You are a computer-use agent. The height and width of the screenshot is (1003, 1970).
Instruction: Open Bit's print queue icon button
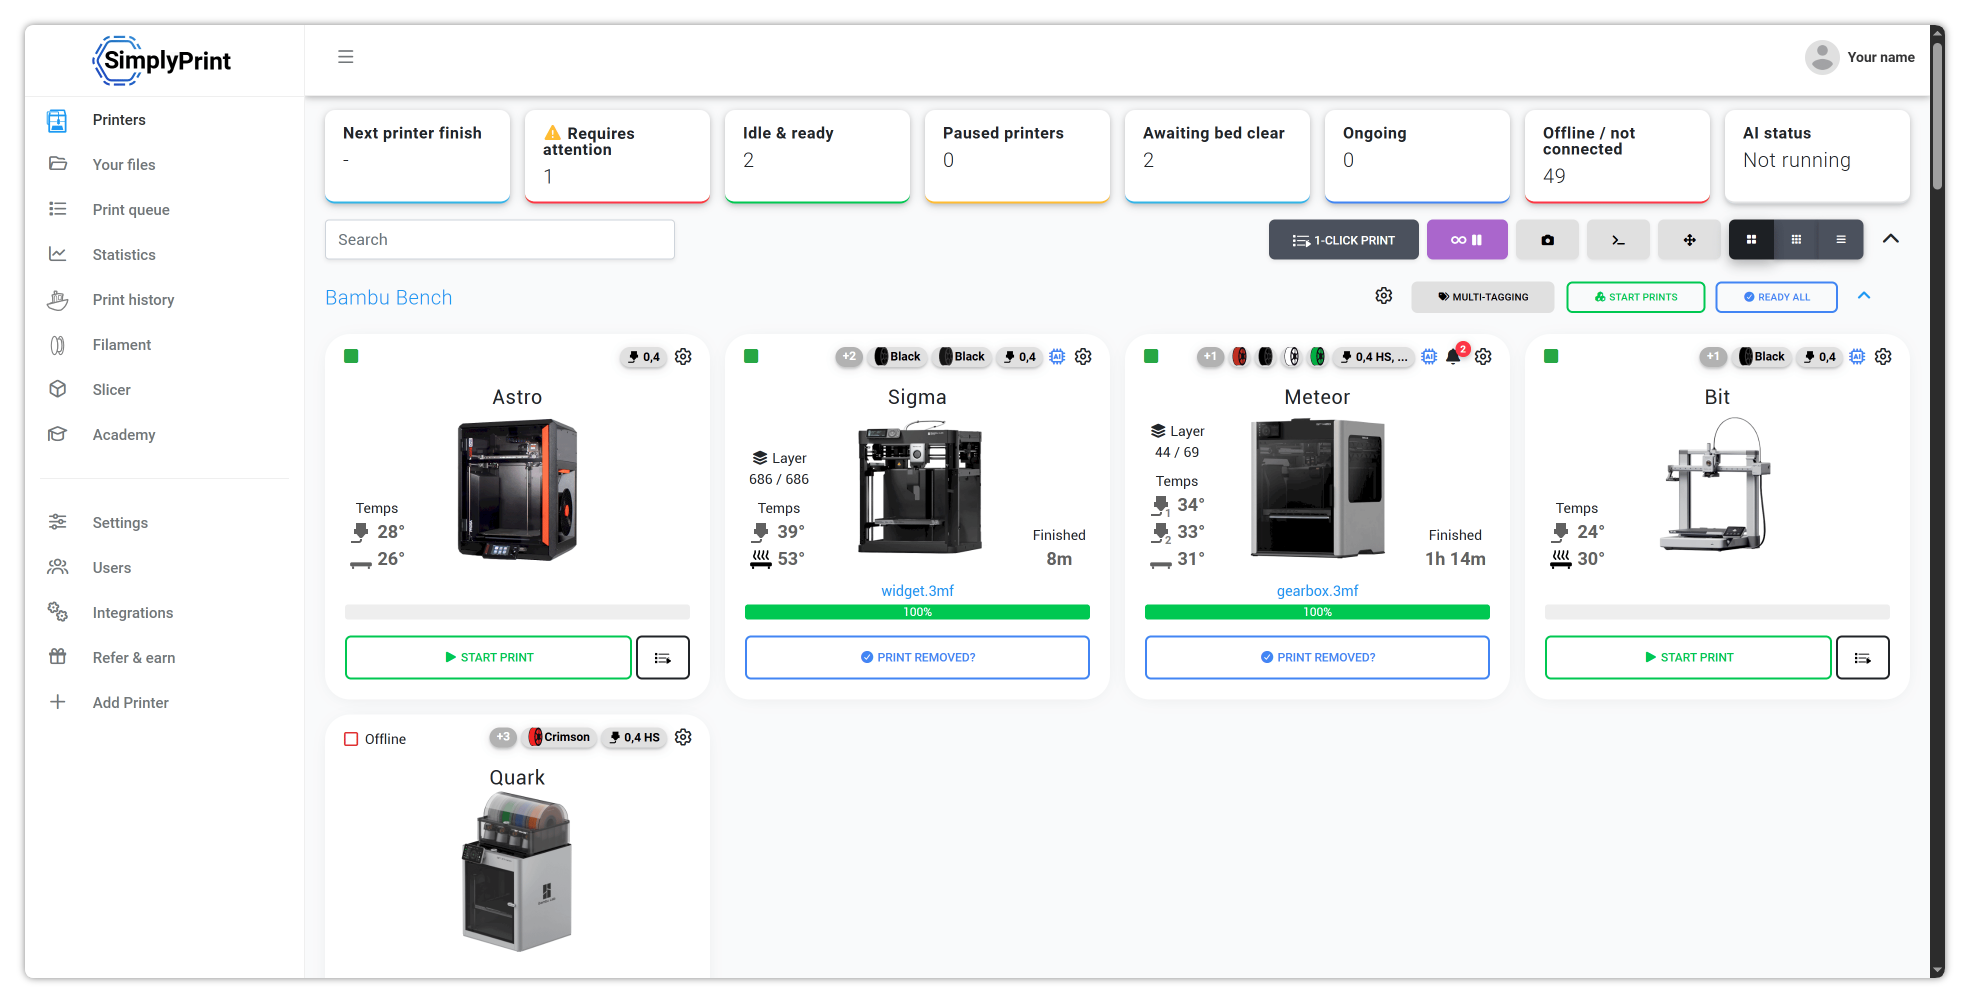pyautogui.click(x=1863, y=658)
